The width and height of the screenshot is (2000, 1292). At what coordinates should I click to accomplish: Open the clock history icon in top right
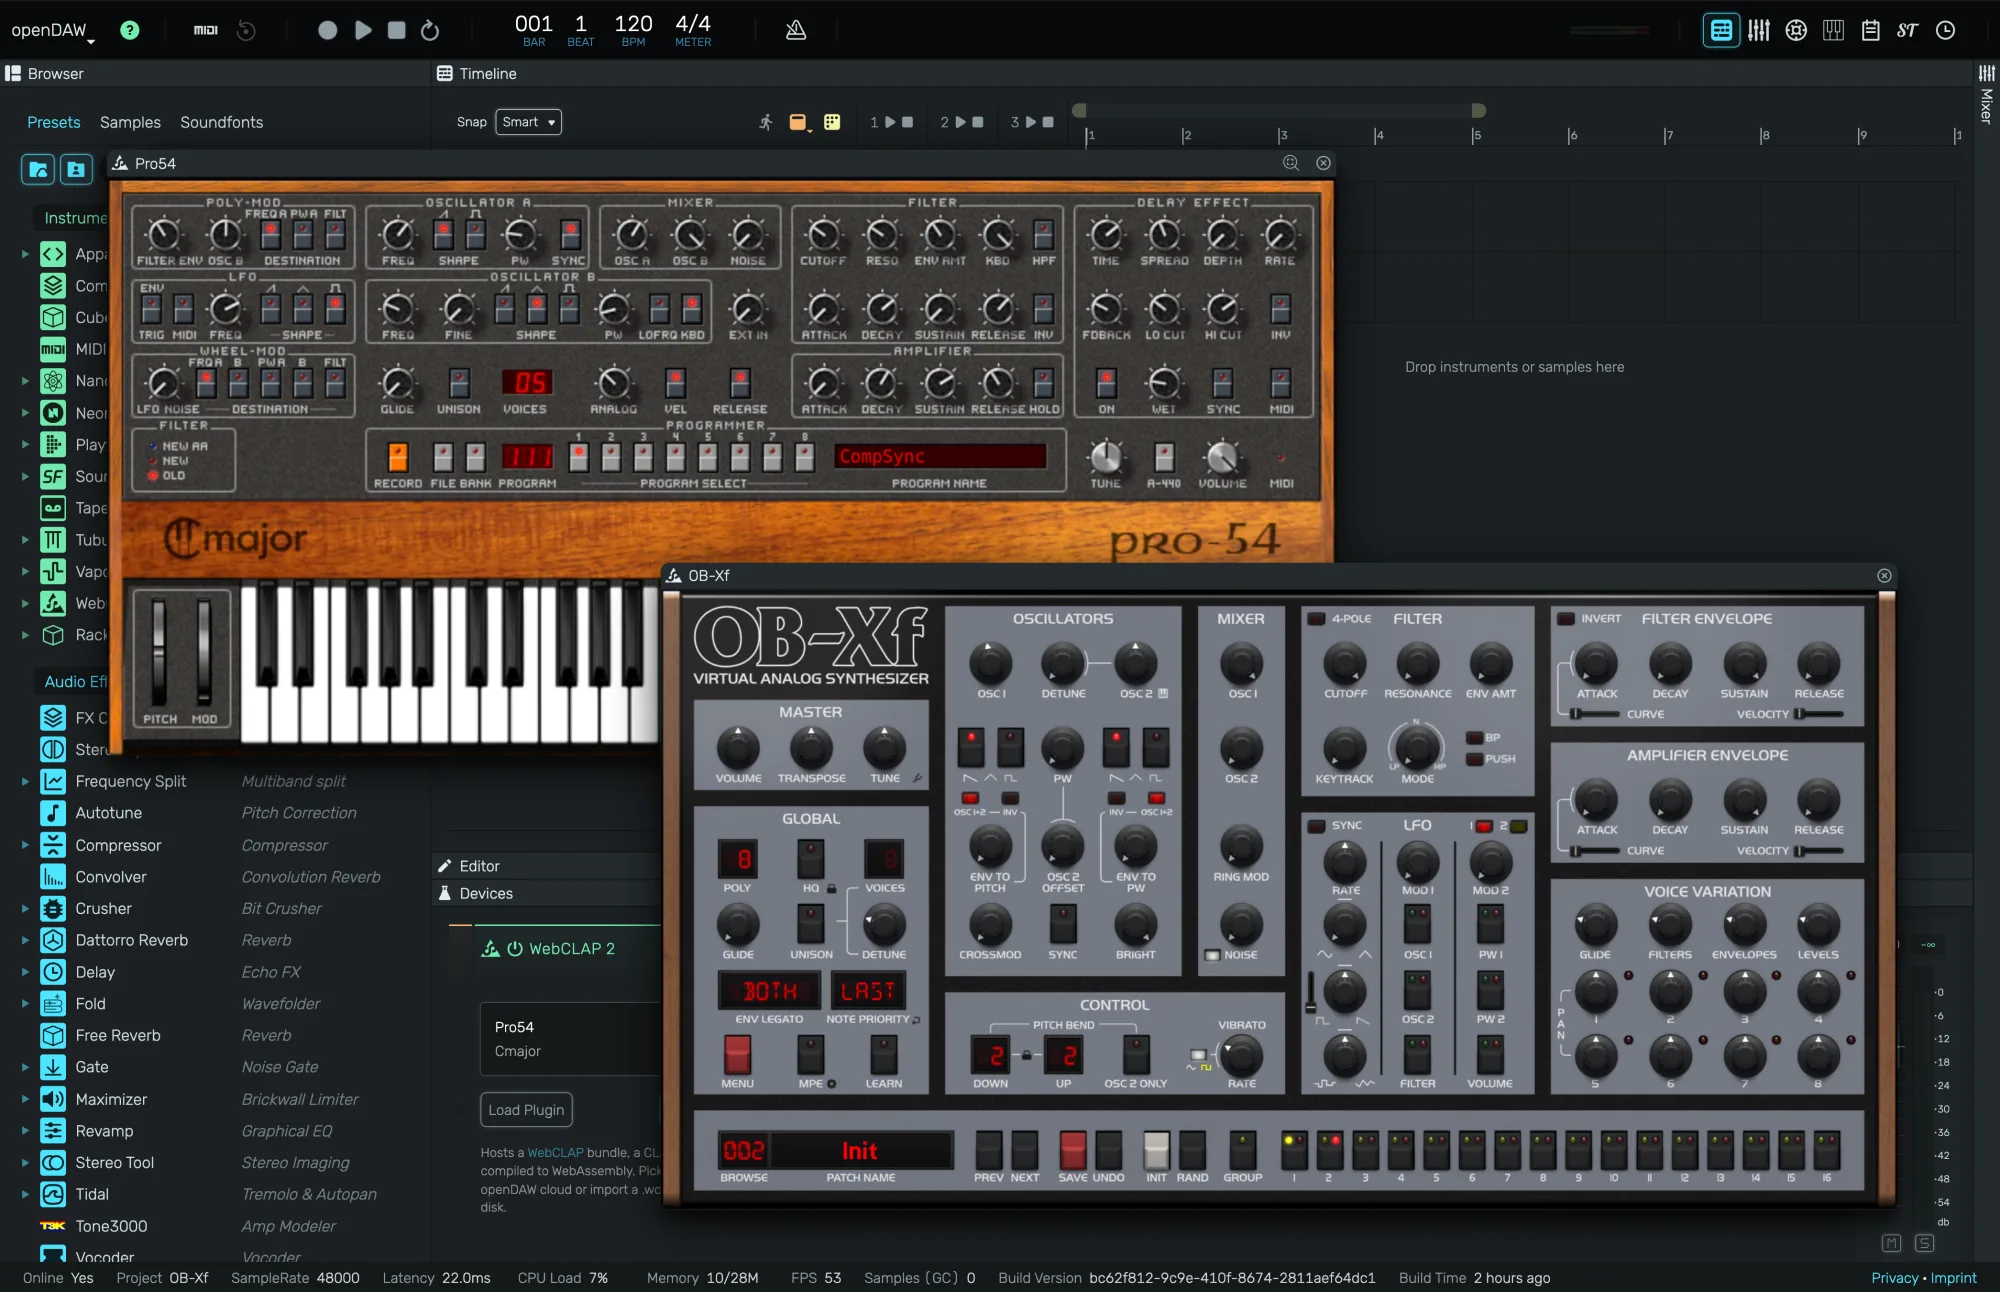click(x=1945, y=30)
